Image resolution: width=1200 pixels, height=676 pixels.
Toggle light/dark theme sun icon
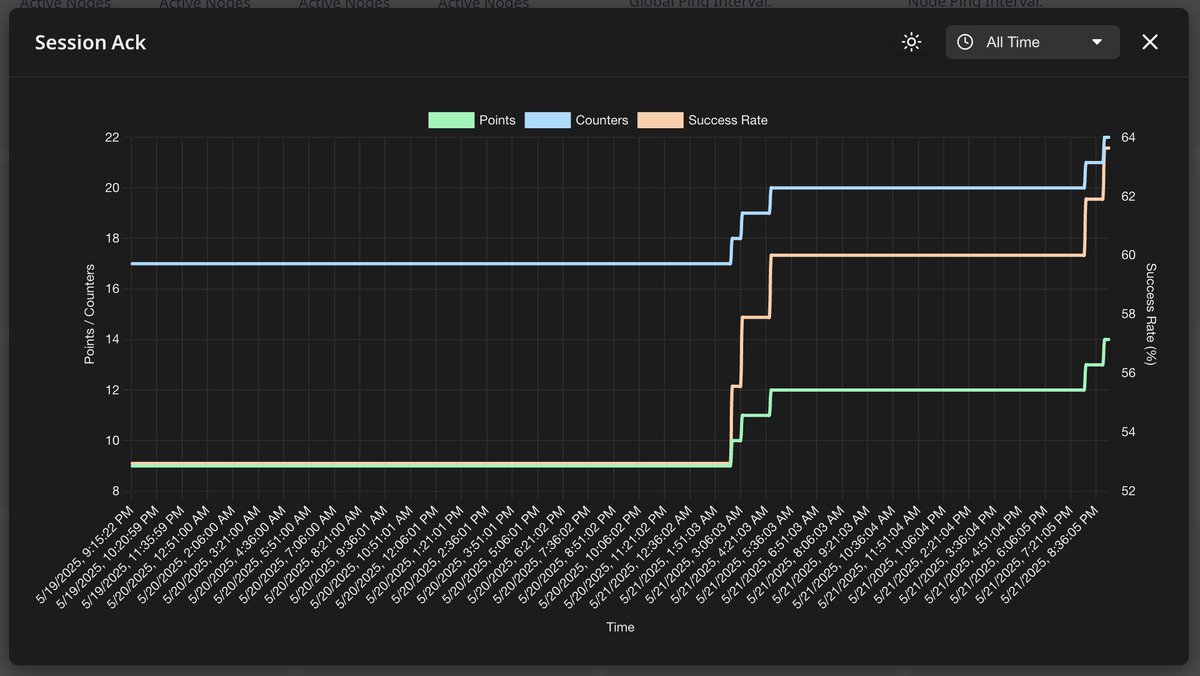911,42
